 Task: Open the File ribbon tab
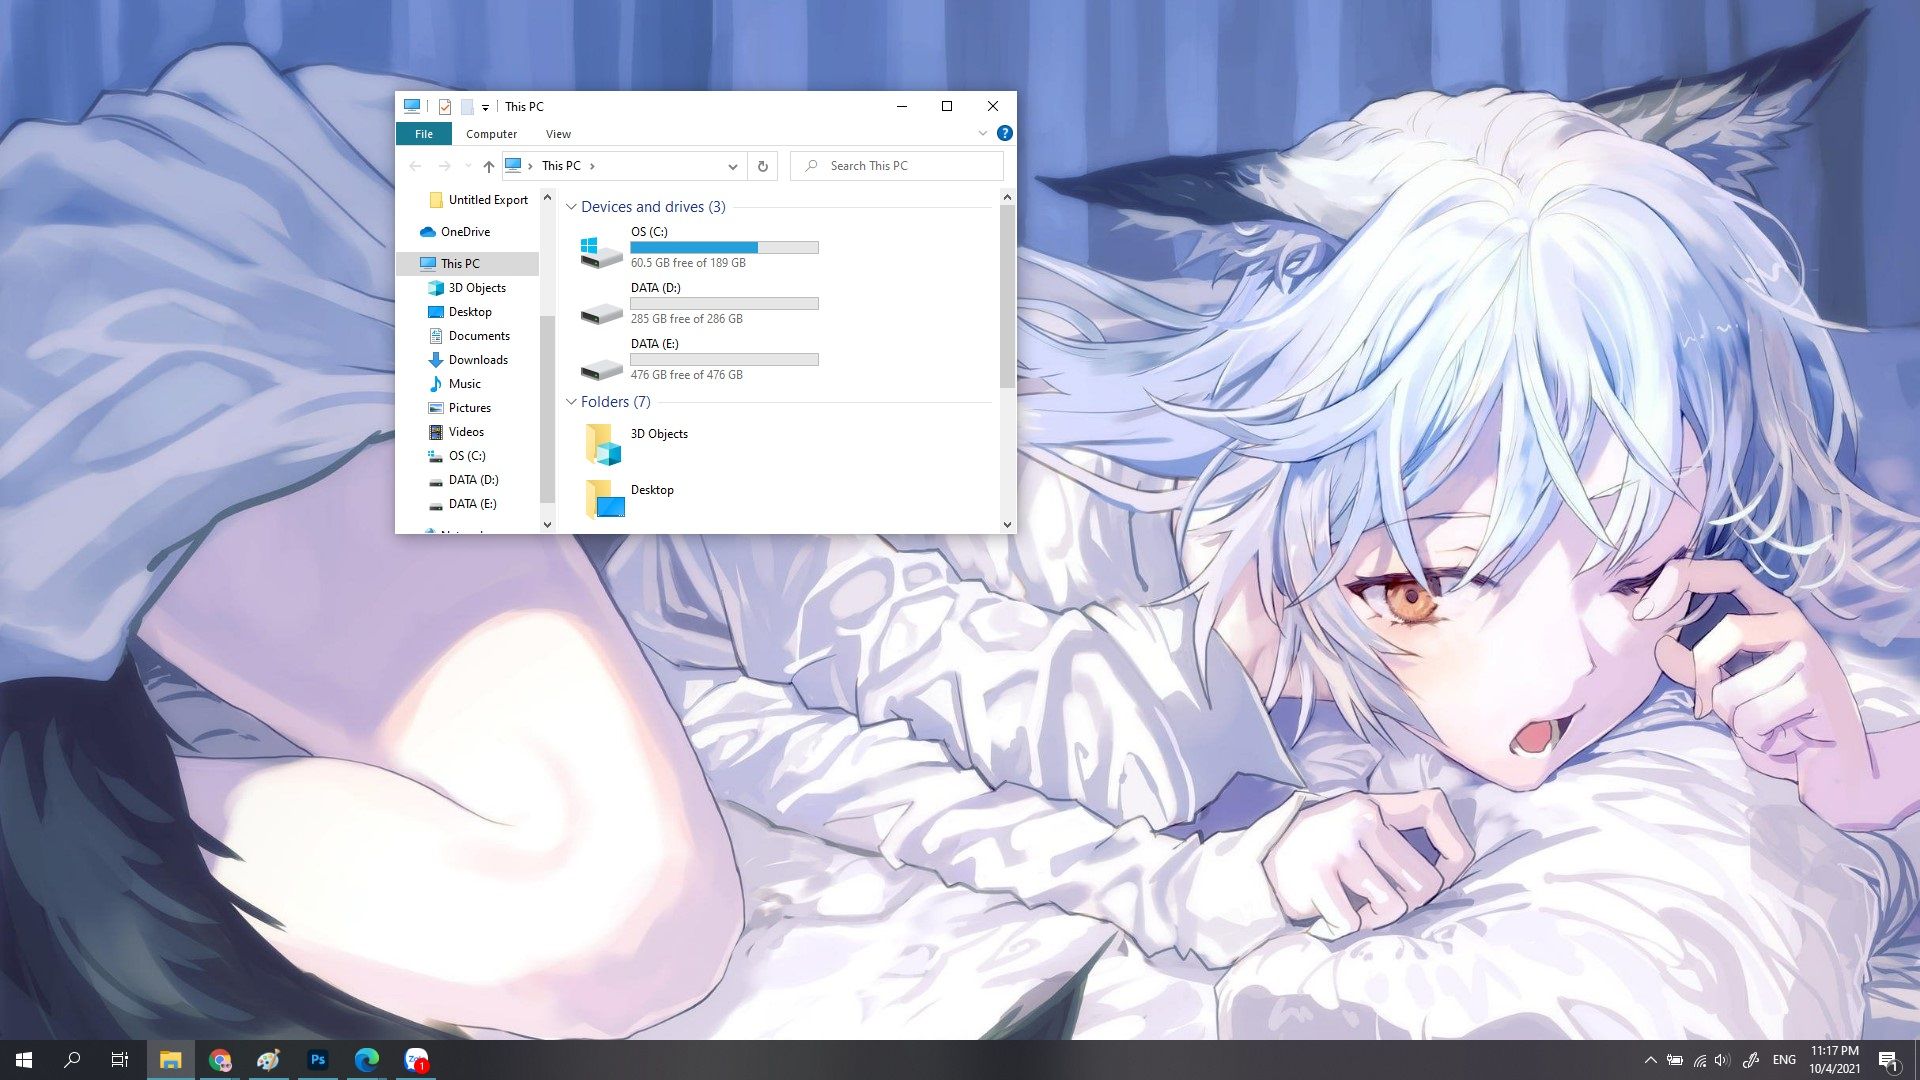pyautogui.click(x=424, y=134)
